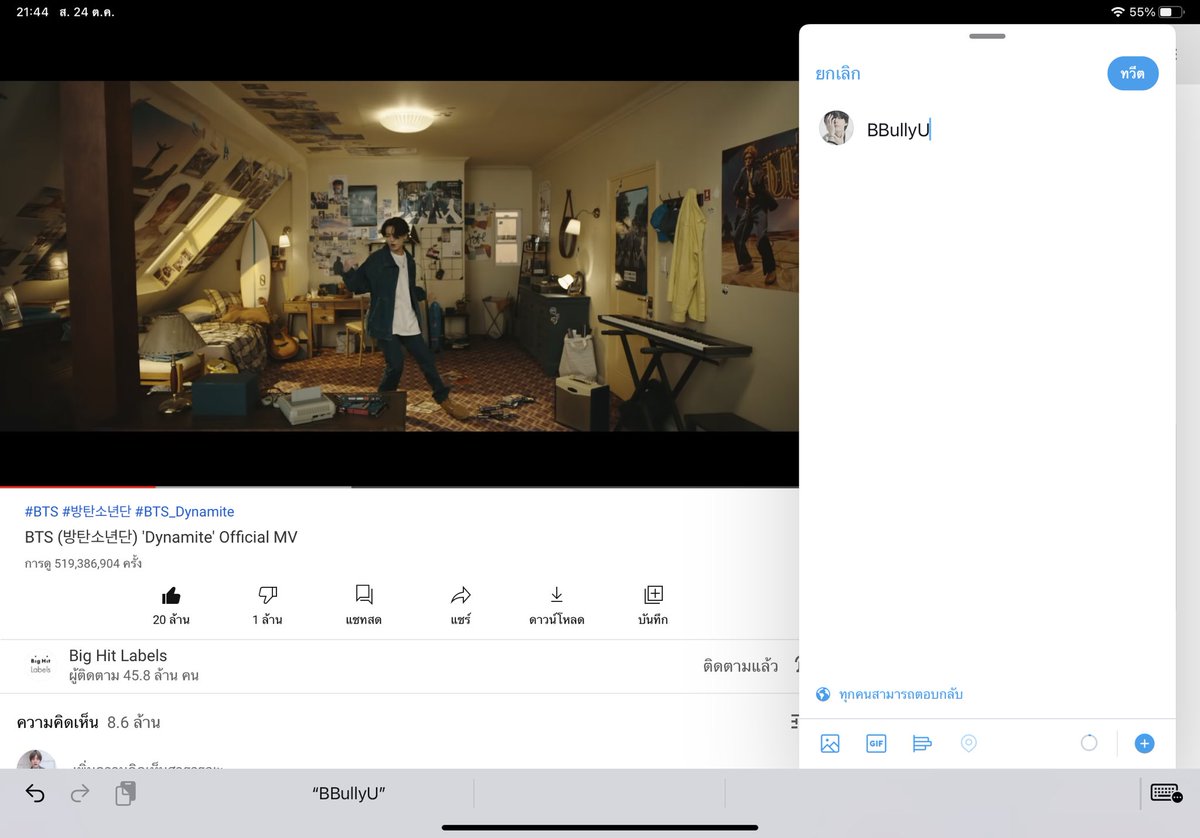
Task: Tap the sheet grabber handle on composer
Action: [x=987, y=36]
